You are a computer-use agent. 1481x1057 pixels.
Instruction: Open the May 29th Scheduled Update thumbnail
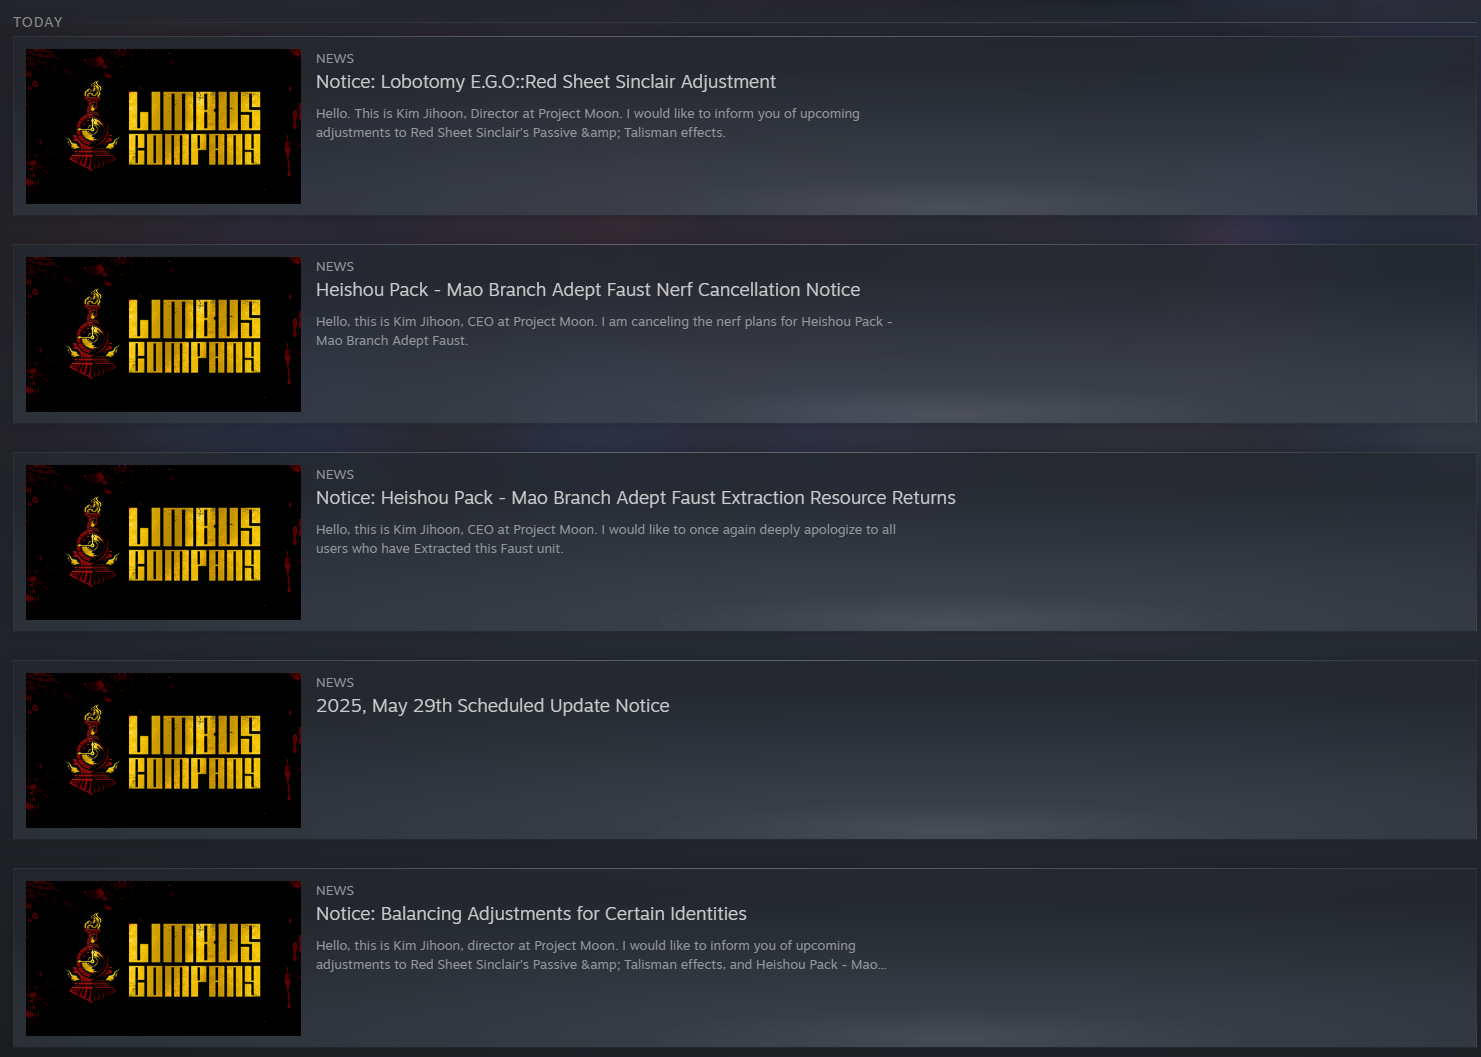[x=163, y=750]
